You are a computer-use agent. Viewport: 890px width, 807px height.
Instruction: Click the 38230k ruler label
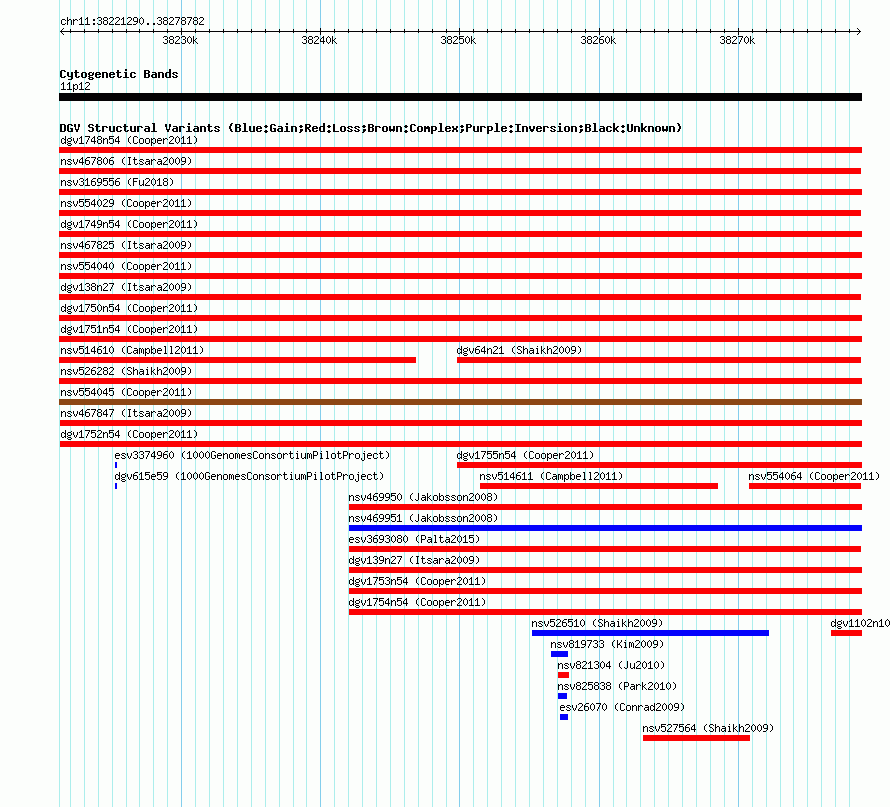point(180,40)
